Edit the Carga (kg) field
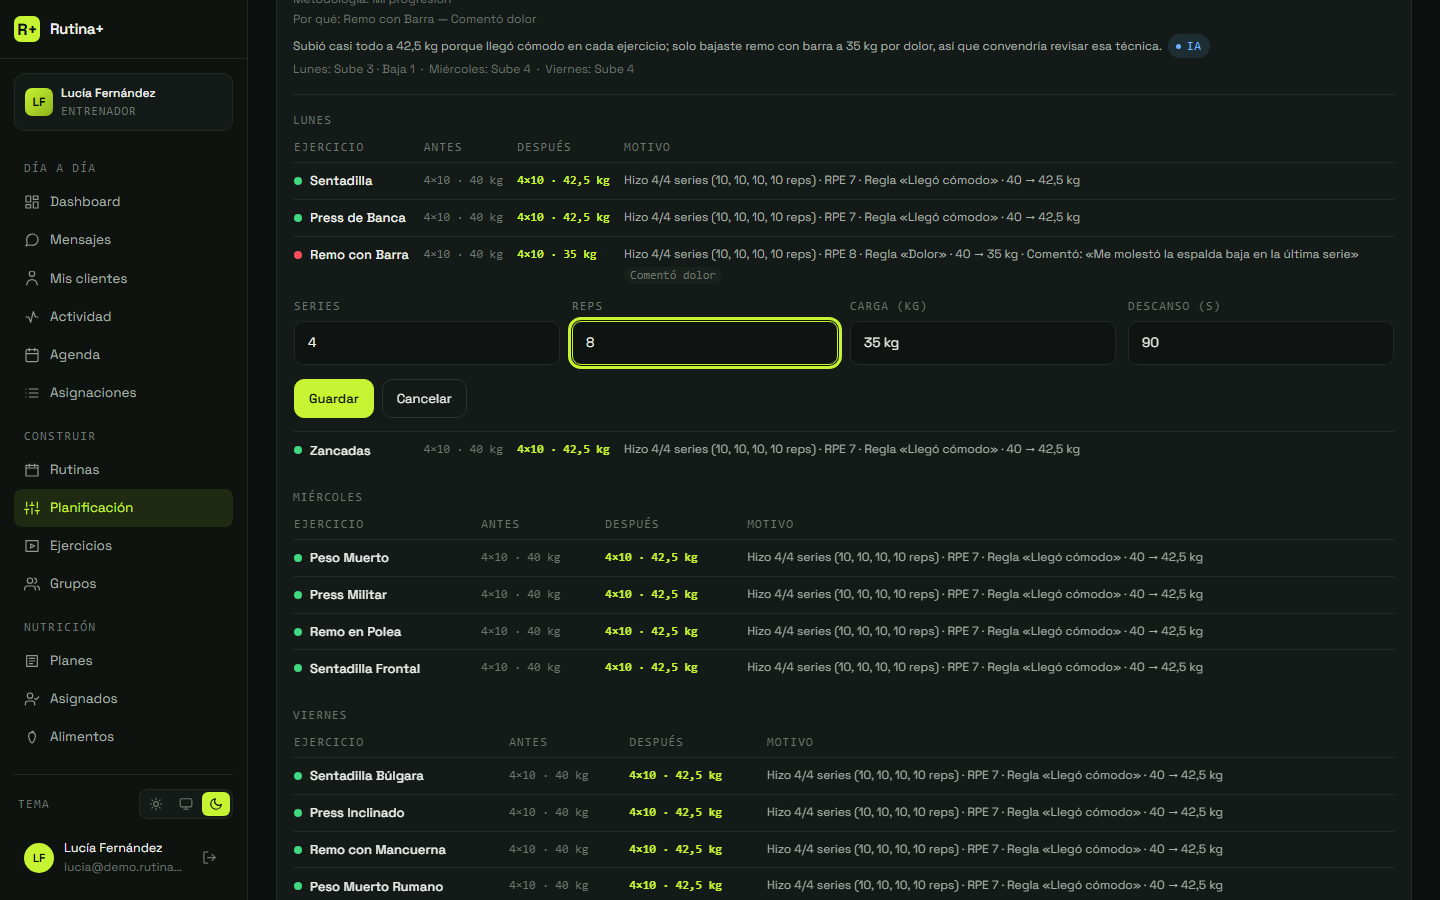The image size is (1440, 900). point(983,343)
